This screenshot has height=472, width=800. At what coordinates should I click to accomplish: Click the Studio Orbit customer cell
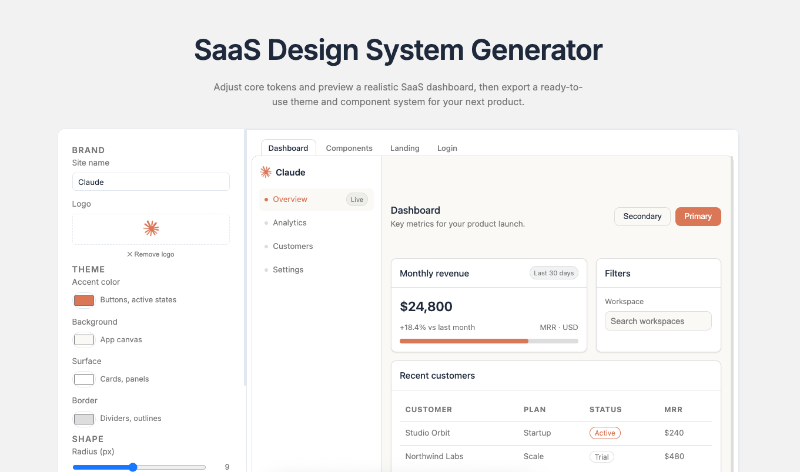tap(428, 433)
